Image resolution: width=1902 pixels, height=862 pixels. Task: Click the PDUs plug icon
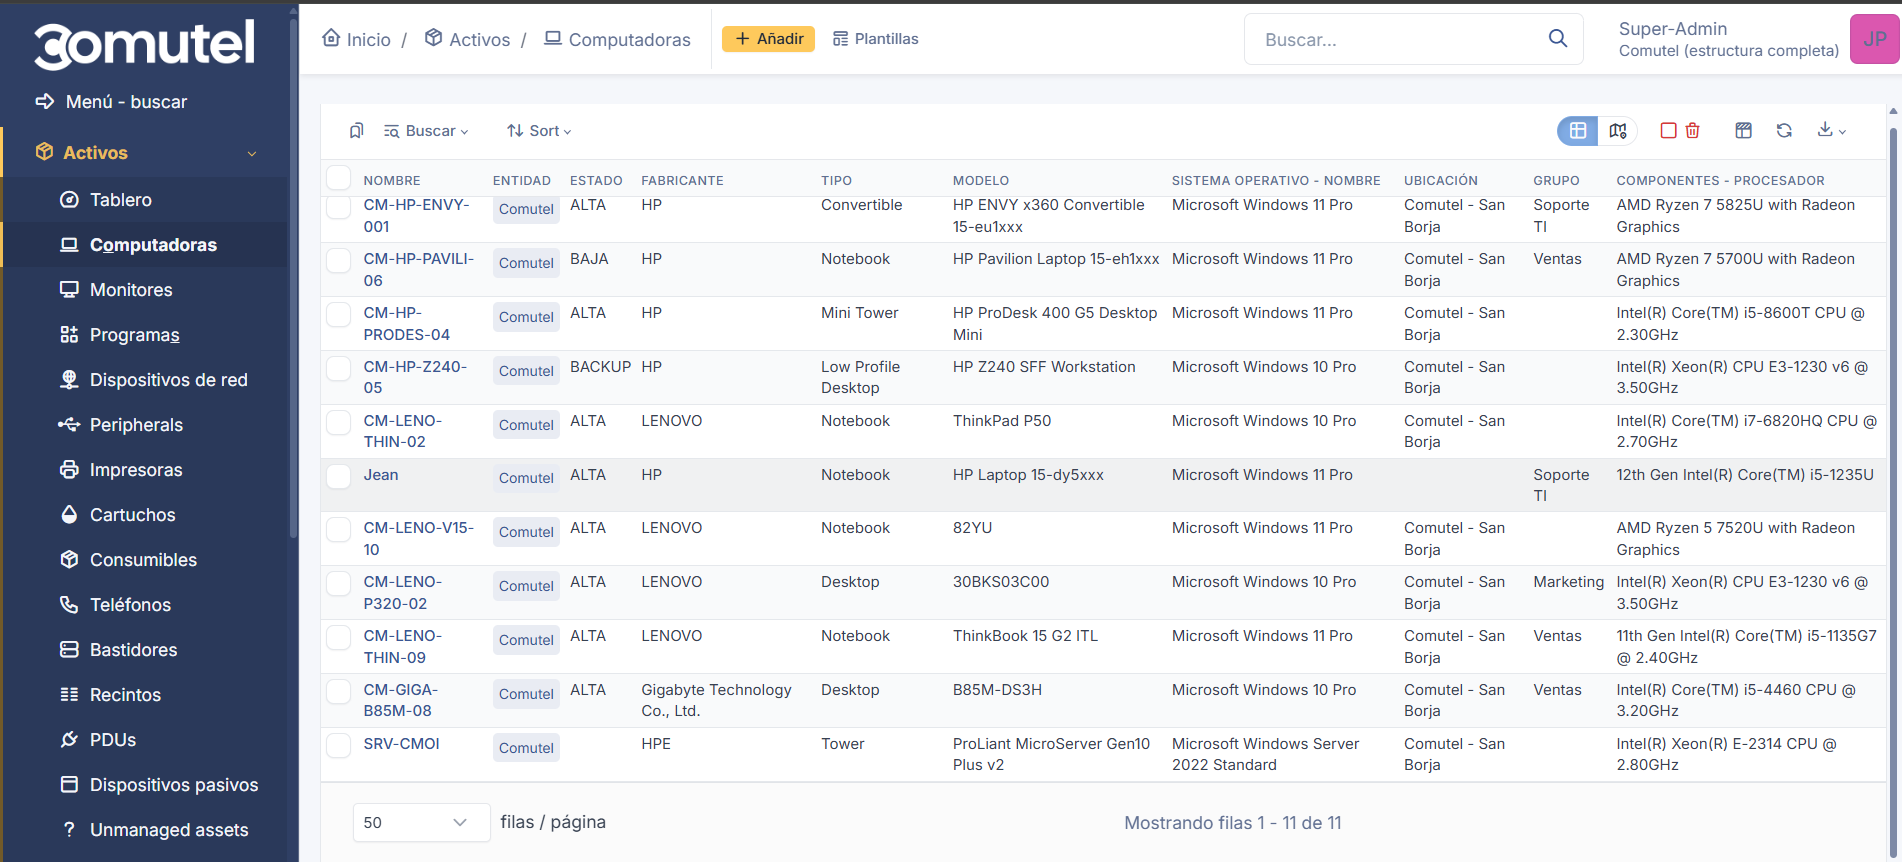point(69,740)
